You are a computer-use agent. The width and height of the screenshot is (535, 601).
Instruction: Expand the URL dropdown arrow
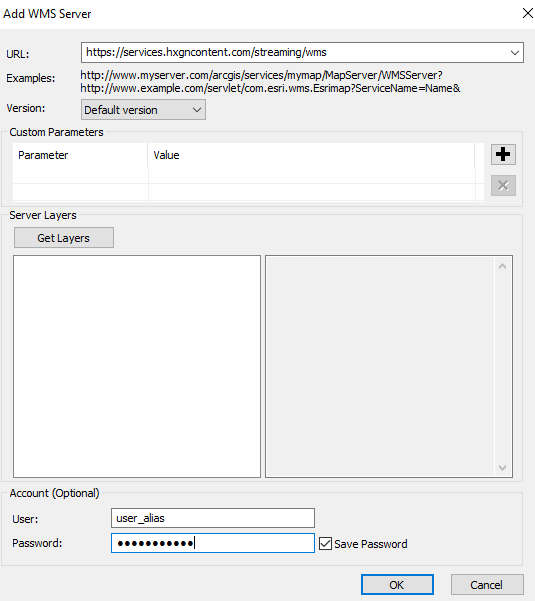[x=515, y=53]
